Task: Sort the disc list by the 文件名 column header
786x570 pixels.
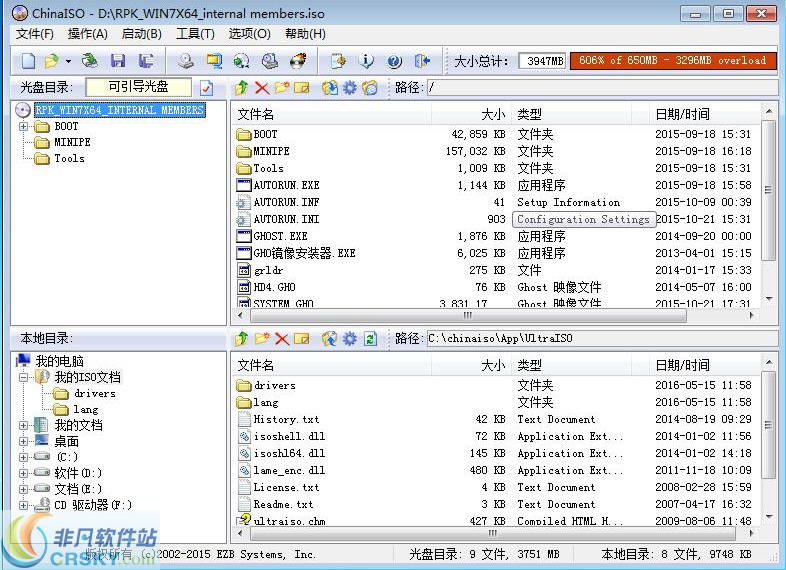Action: click(331, 114)
